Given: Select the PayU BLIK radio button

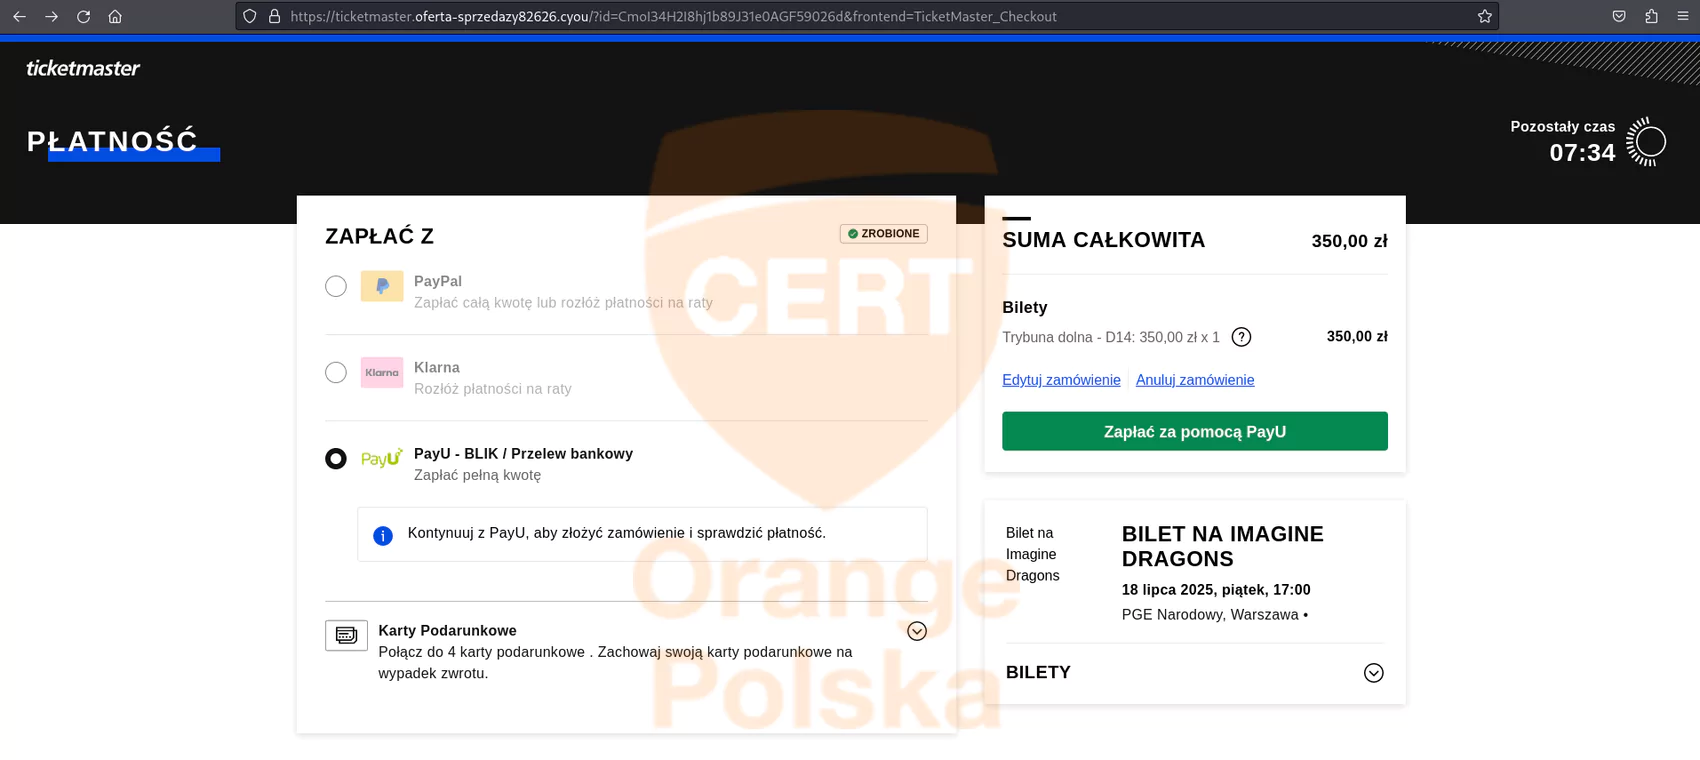Looking at the screenshot, I should click(336, 458).
